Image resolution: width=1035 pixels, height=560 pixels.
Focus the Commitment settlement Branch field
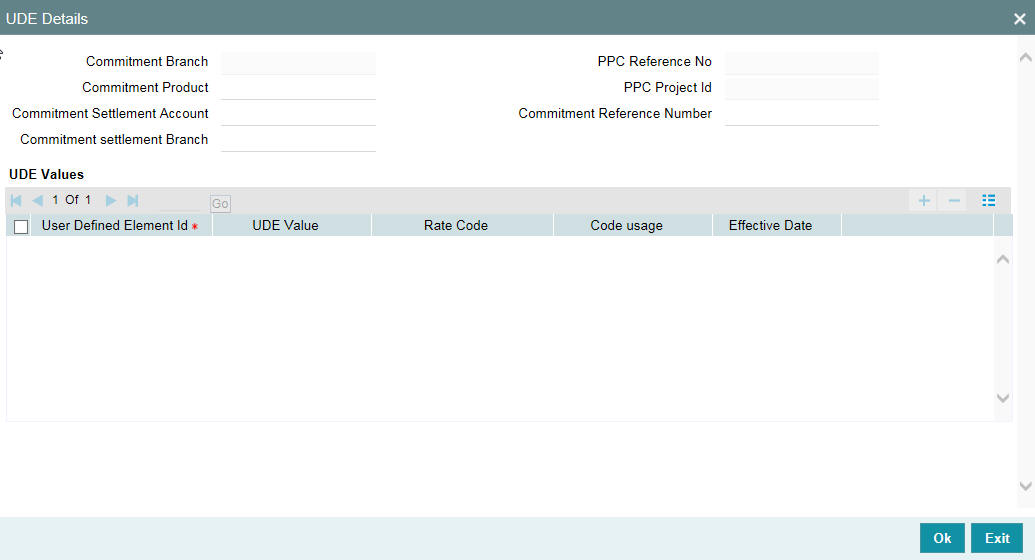pos(298,141)
